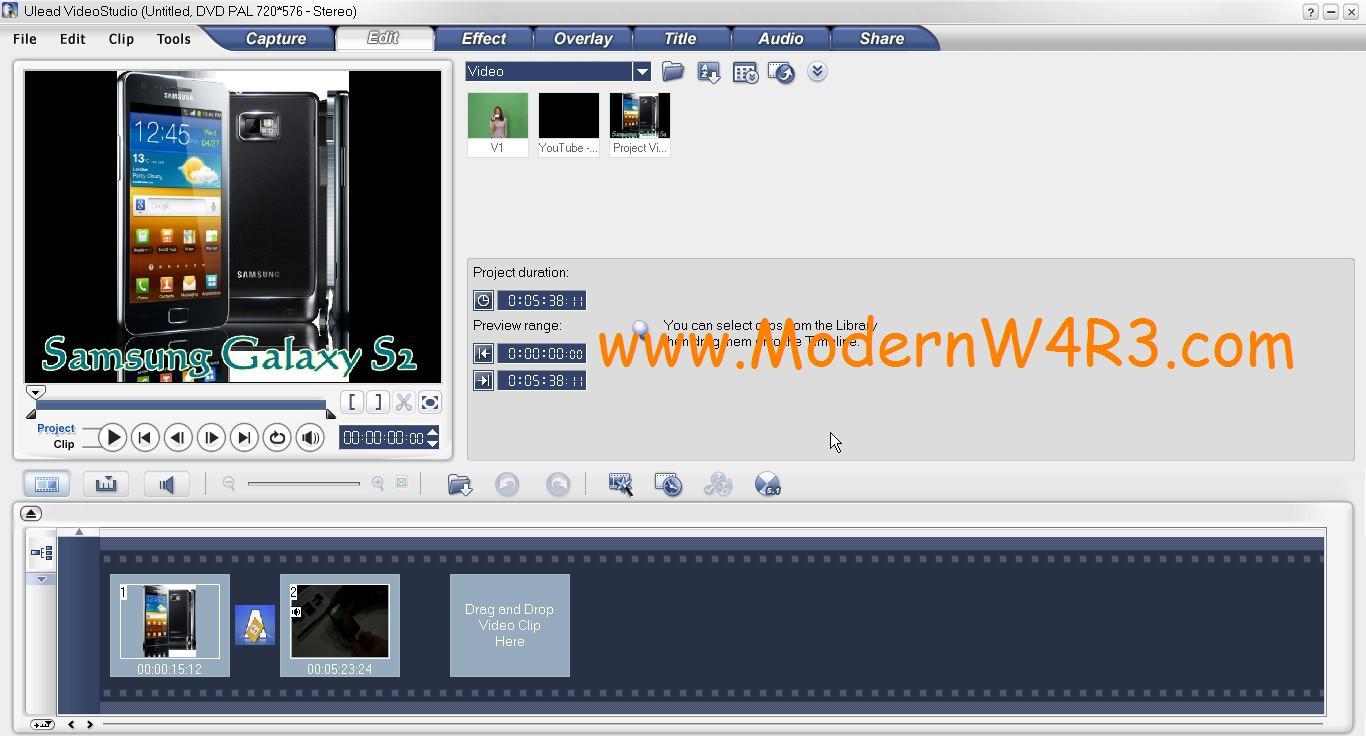Export clip from library icon
Viewport: 1366px width, 736px height.
[x=781, y=72]
